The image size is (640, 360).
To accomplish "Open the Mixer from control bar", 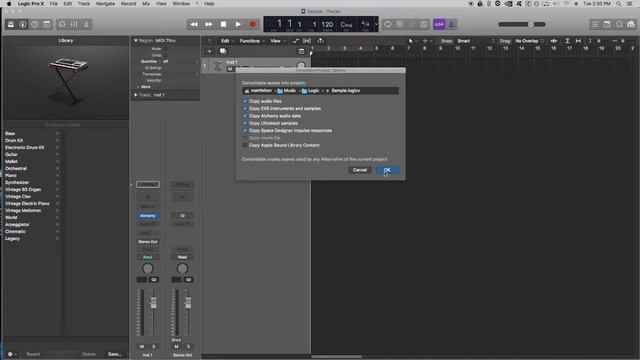I will [74, 24].
